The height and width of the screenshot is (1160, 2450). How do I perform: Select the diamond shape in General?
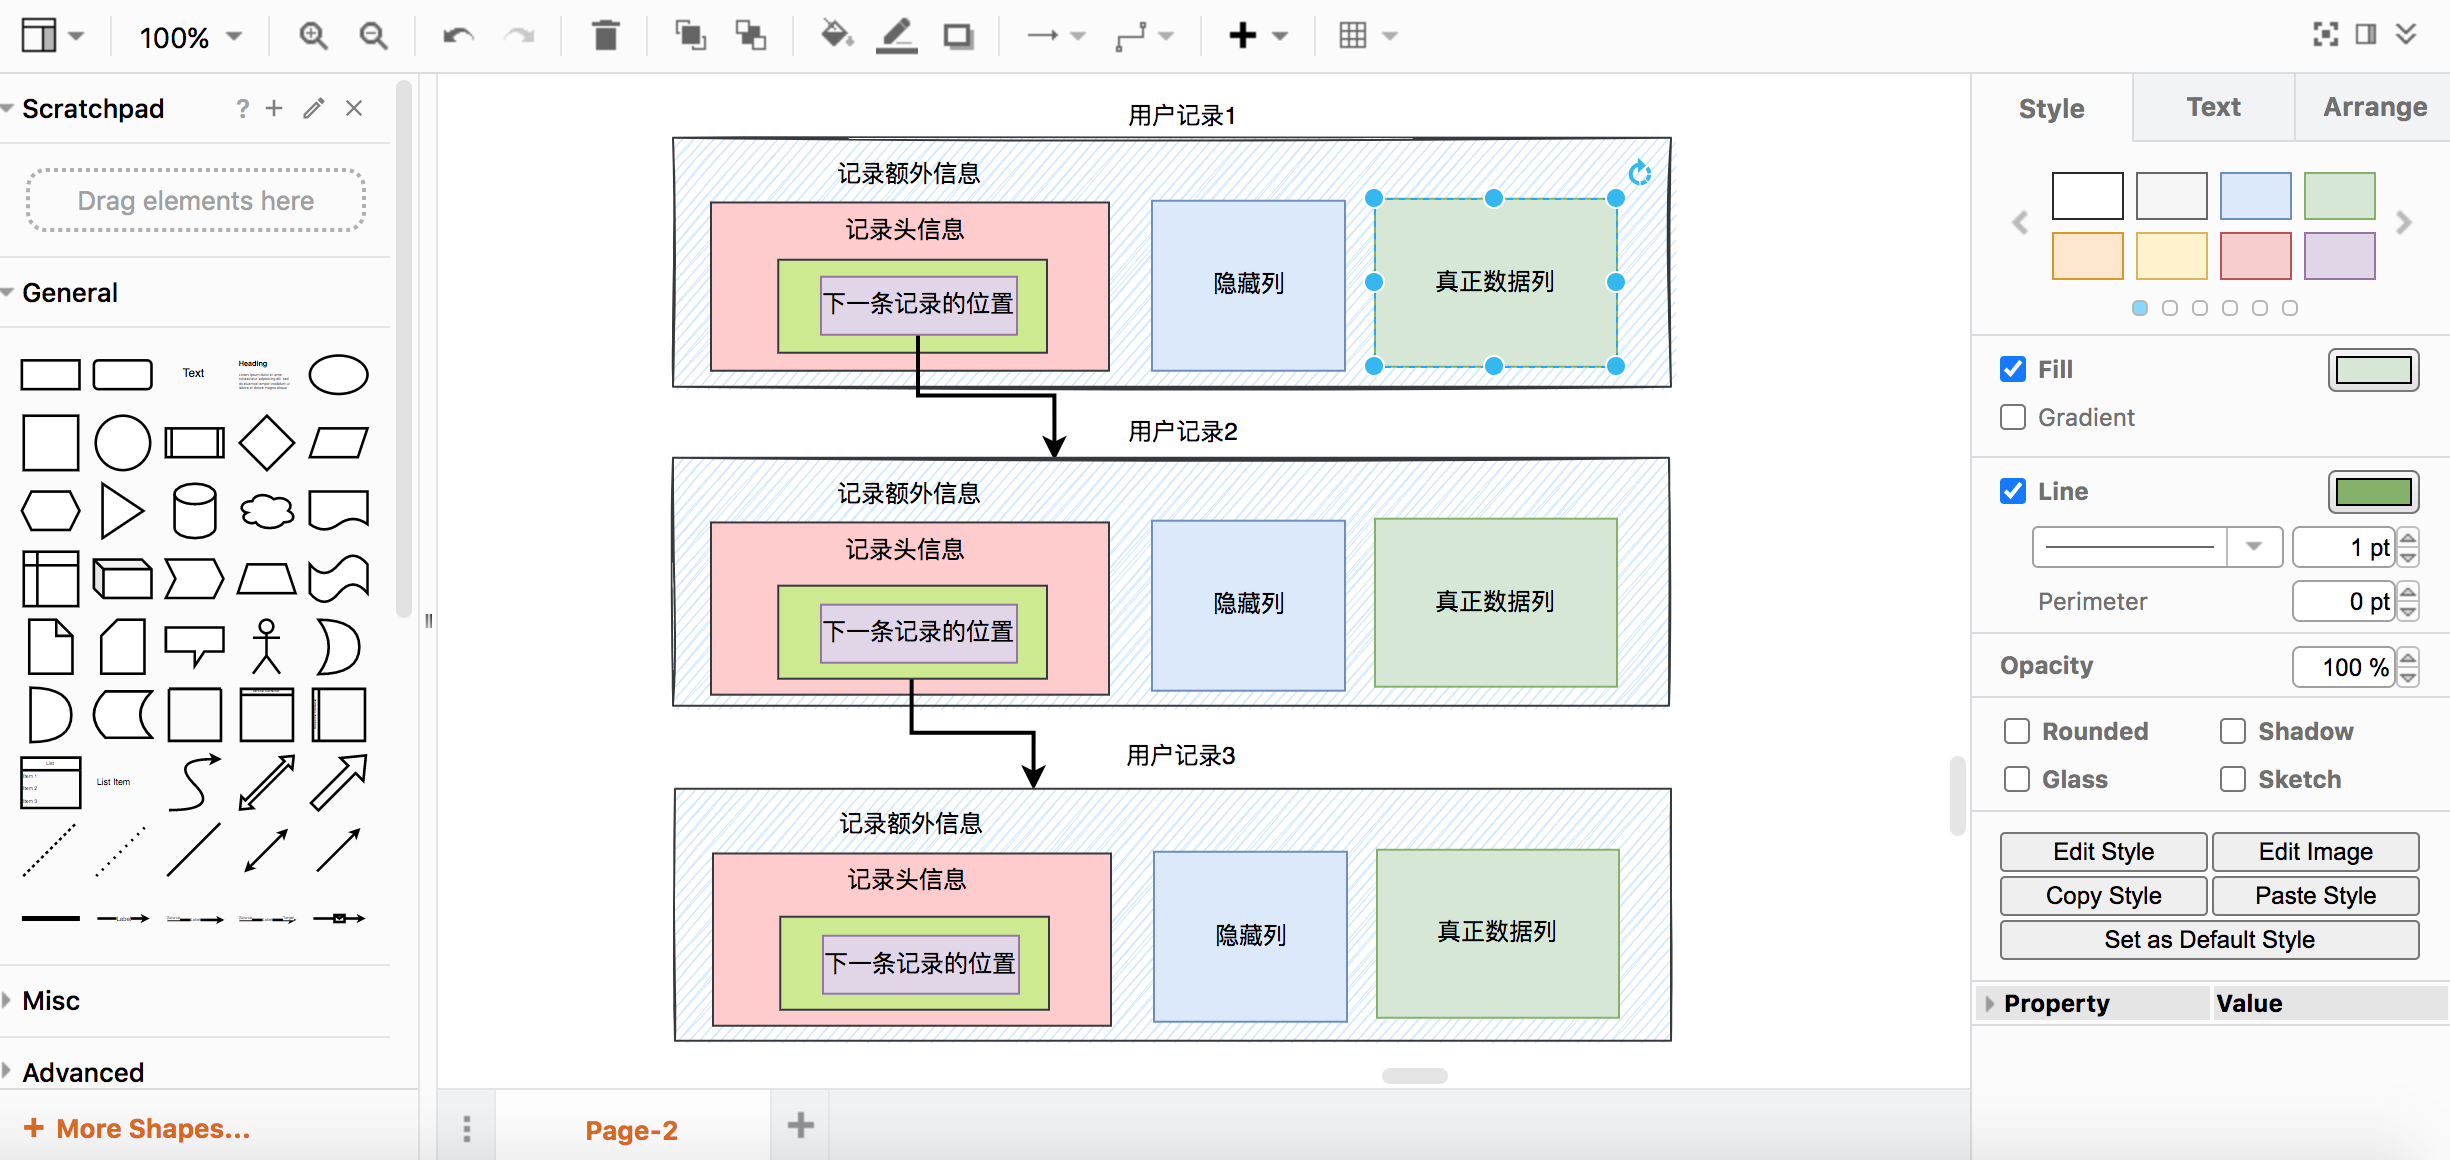pyautogui.click(x=267, y=442)
